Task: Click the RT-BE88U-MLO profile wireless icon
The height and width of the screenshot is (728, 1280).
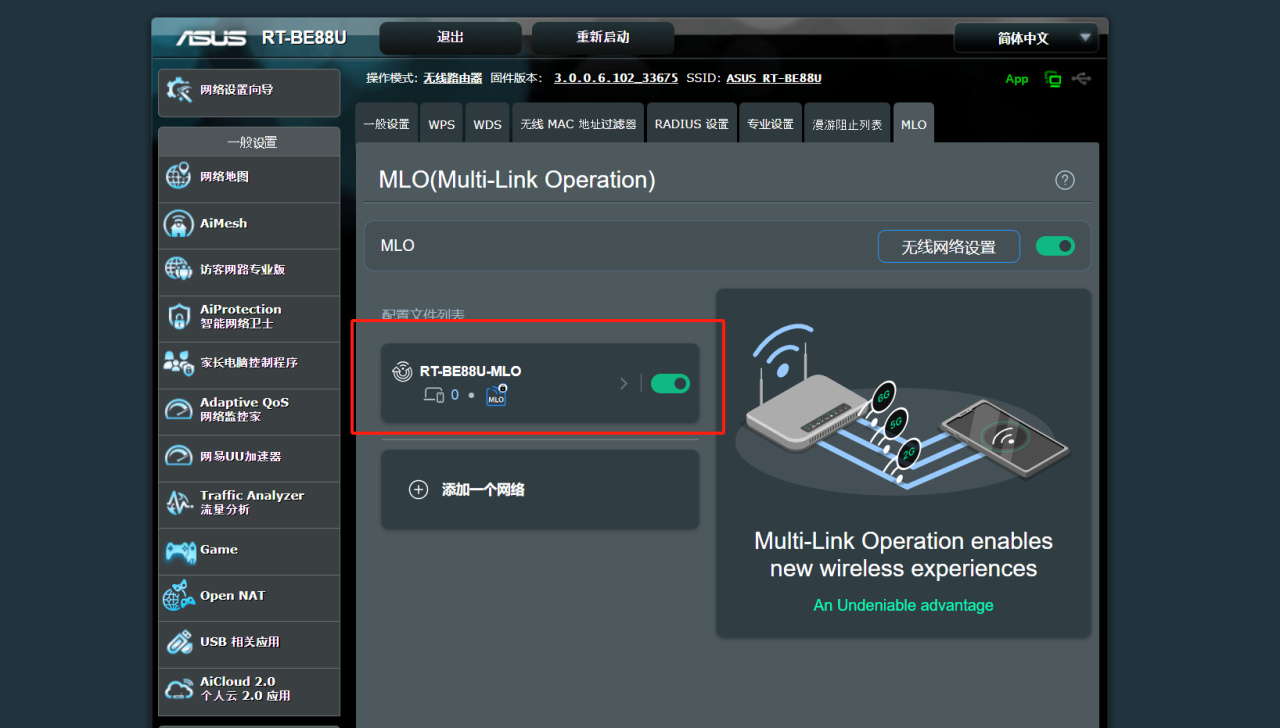Action: (401, 372)
